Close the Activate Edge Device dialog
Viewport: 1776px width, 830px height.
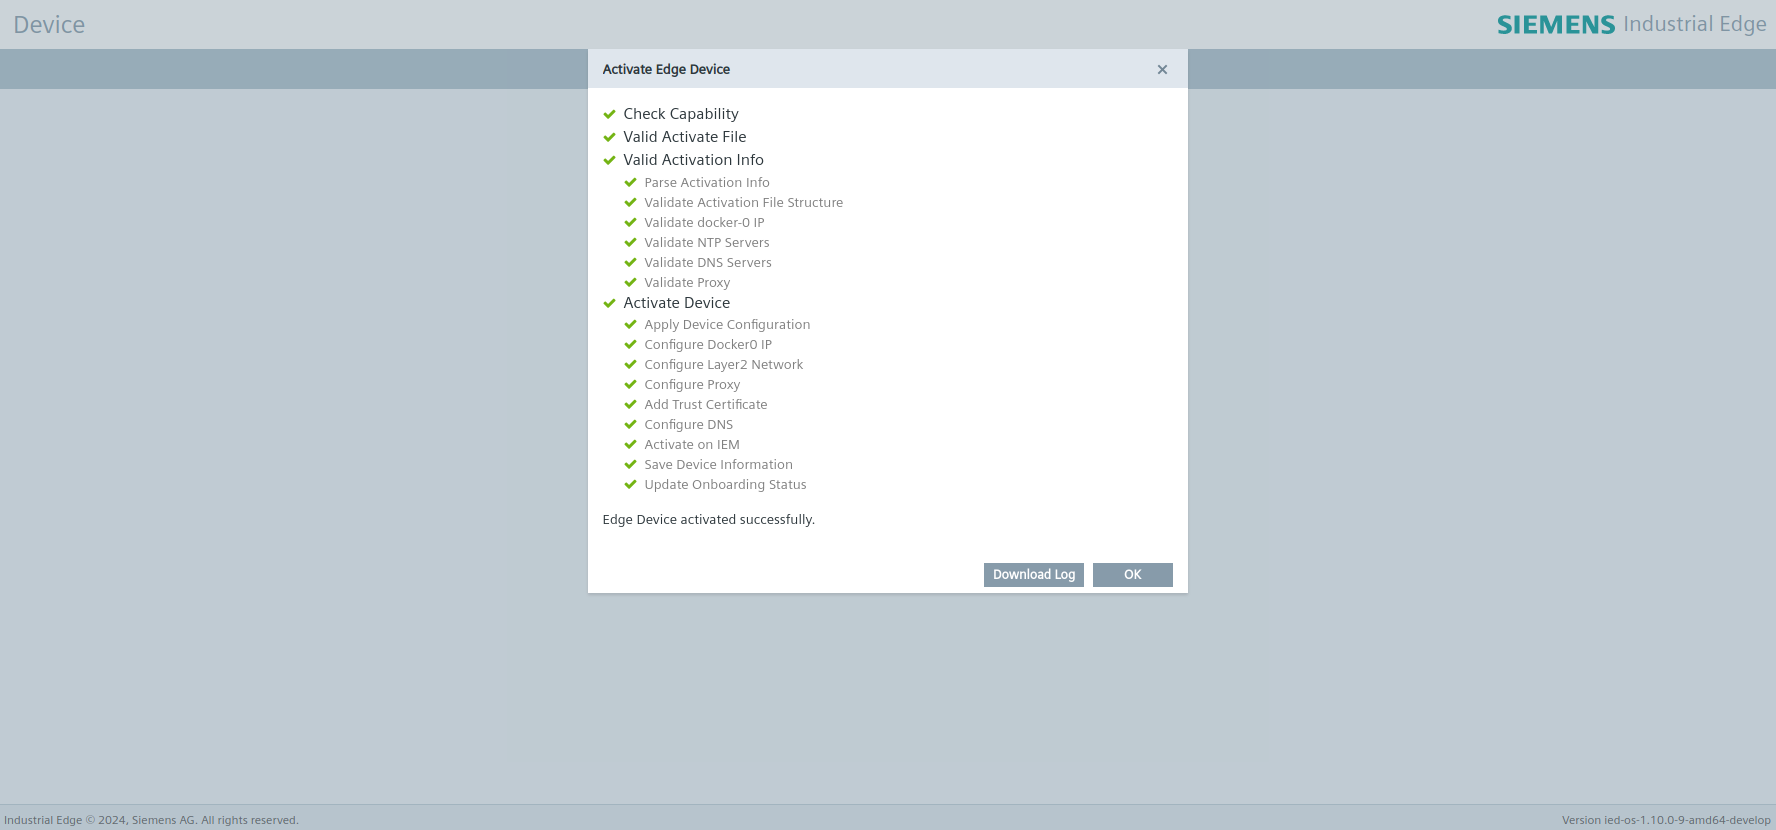click(x=1162, y=70)
